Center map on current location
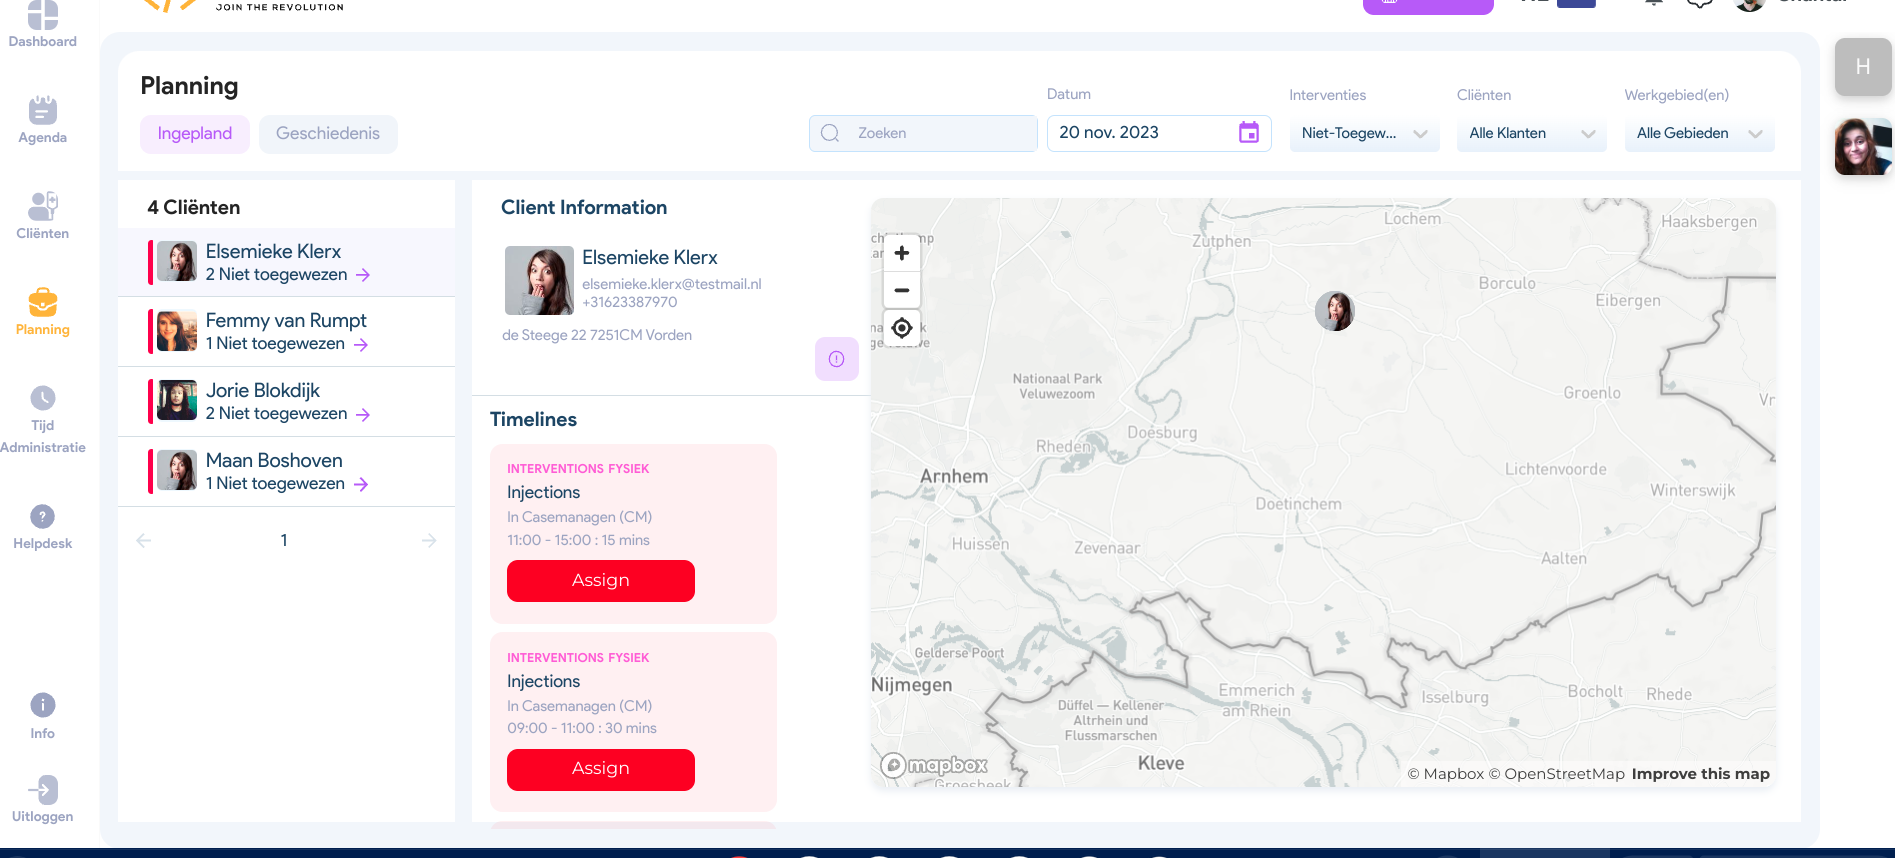 click(x=901, y=328)
